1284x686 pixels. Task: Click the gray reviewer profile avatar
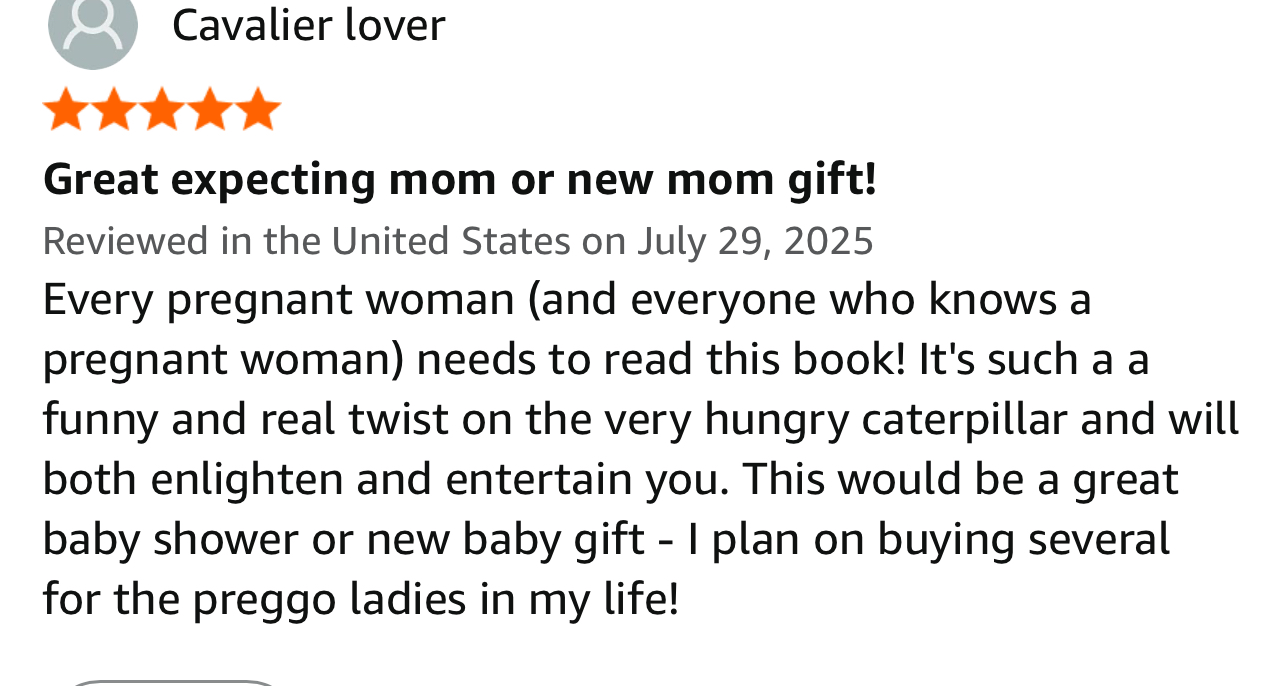pyautogui.click(x=92, y=28)
